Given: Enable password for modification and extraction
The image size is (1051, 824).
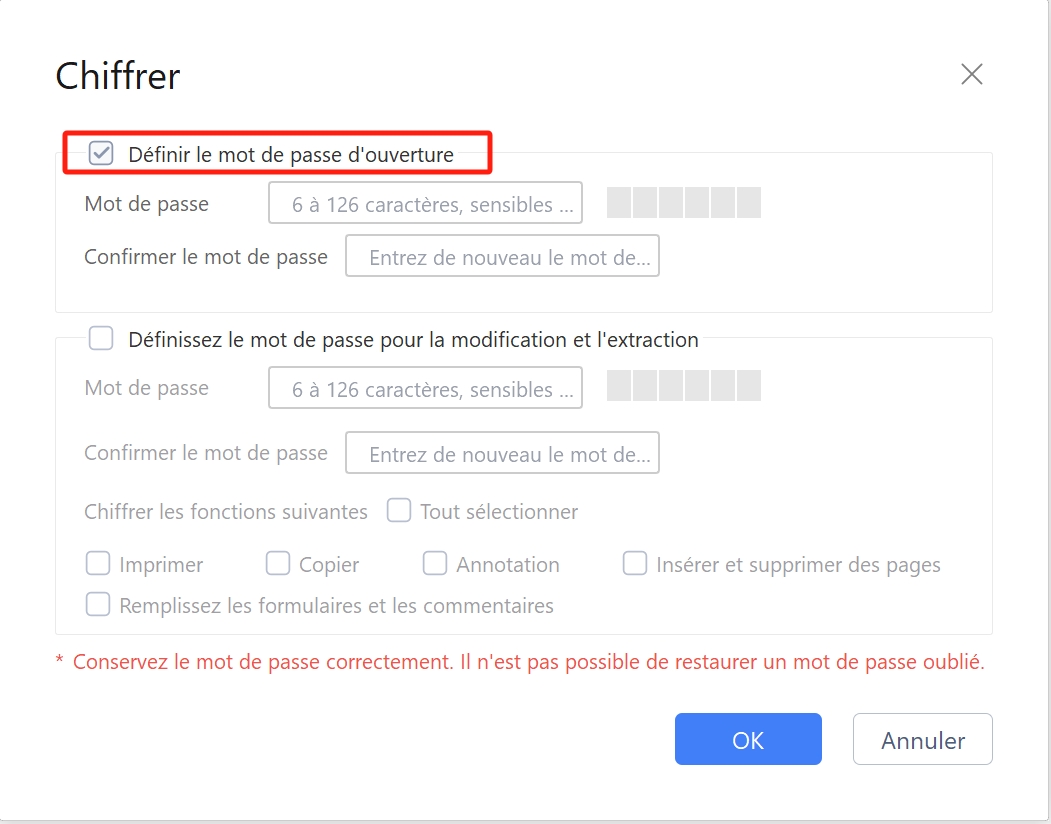Looking at the screenshot, I should coord(100,338).
